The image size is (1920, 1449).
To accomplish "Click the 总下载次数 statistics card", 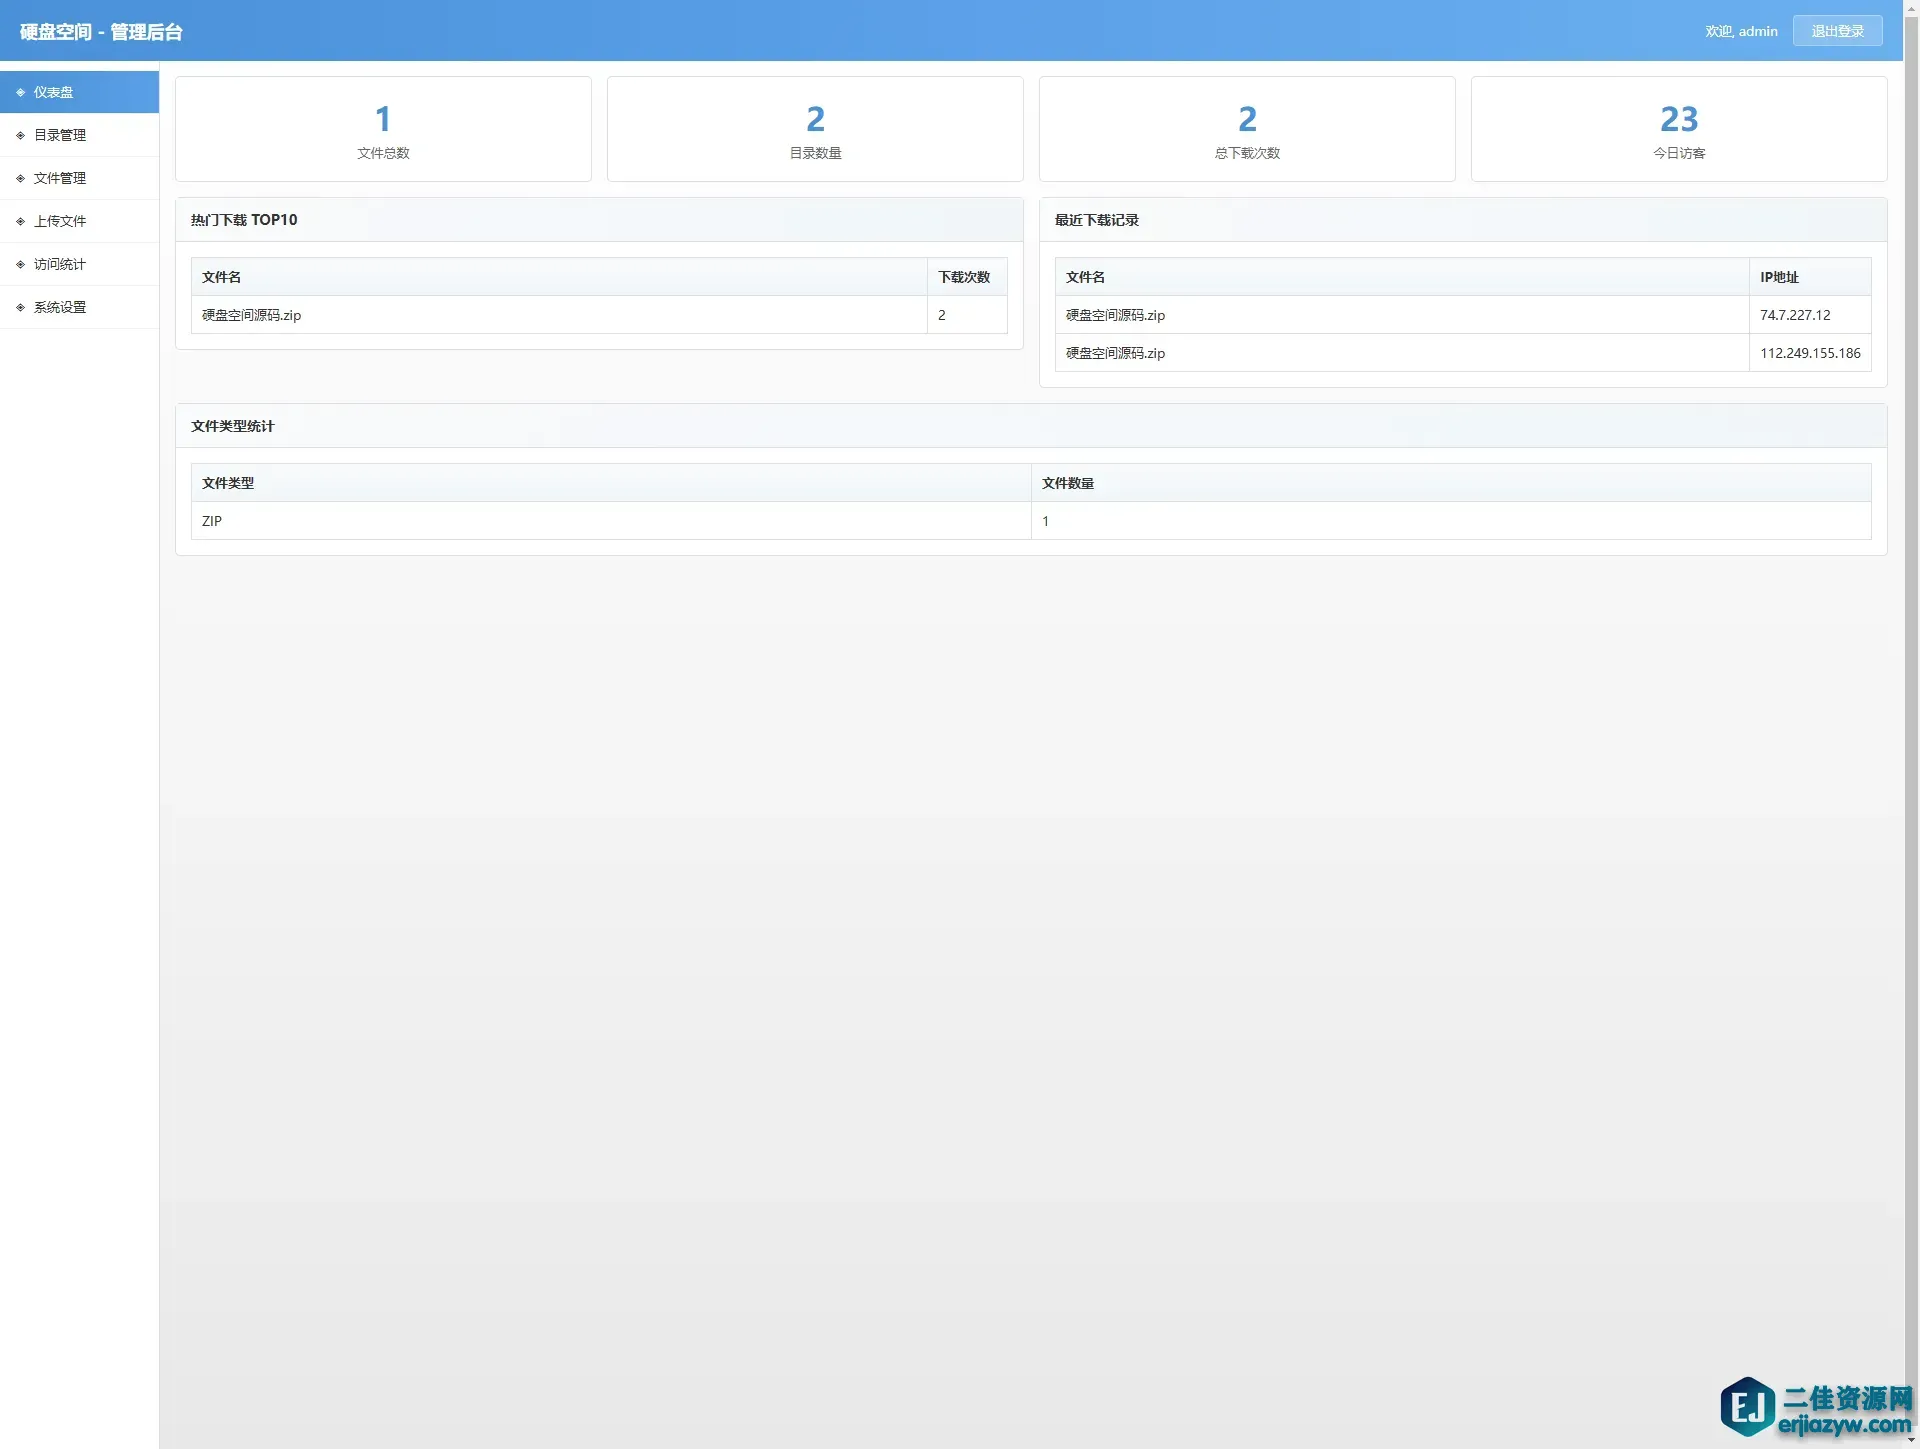I will [x=1247, y=129].
